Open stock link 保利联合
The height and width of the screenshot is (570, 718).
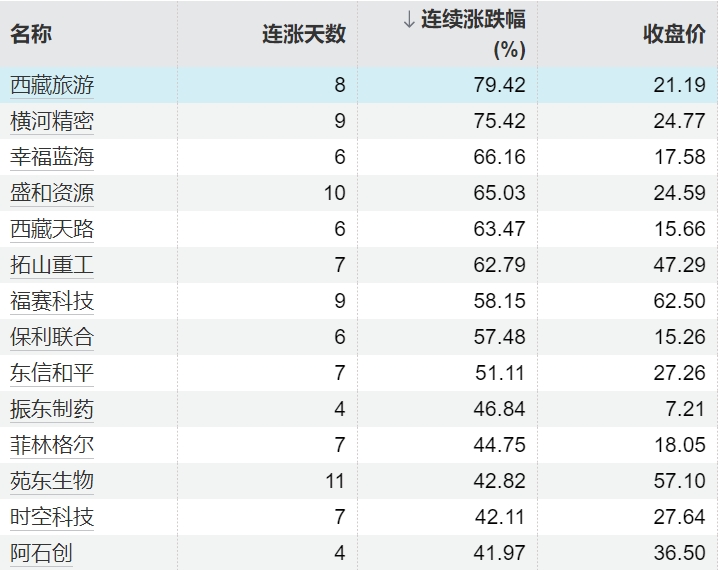[52, 337]
